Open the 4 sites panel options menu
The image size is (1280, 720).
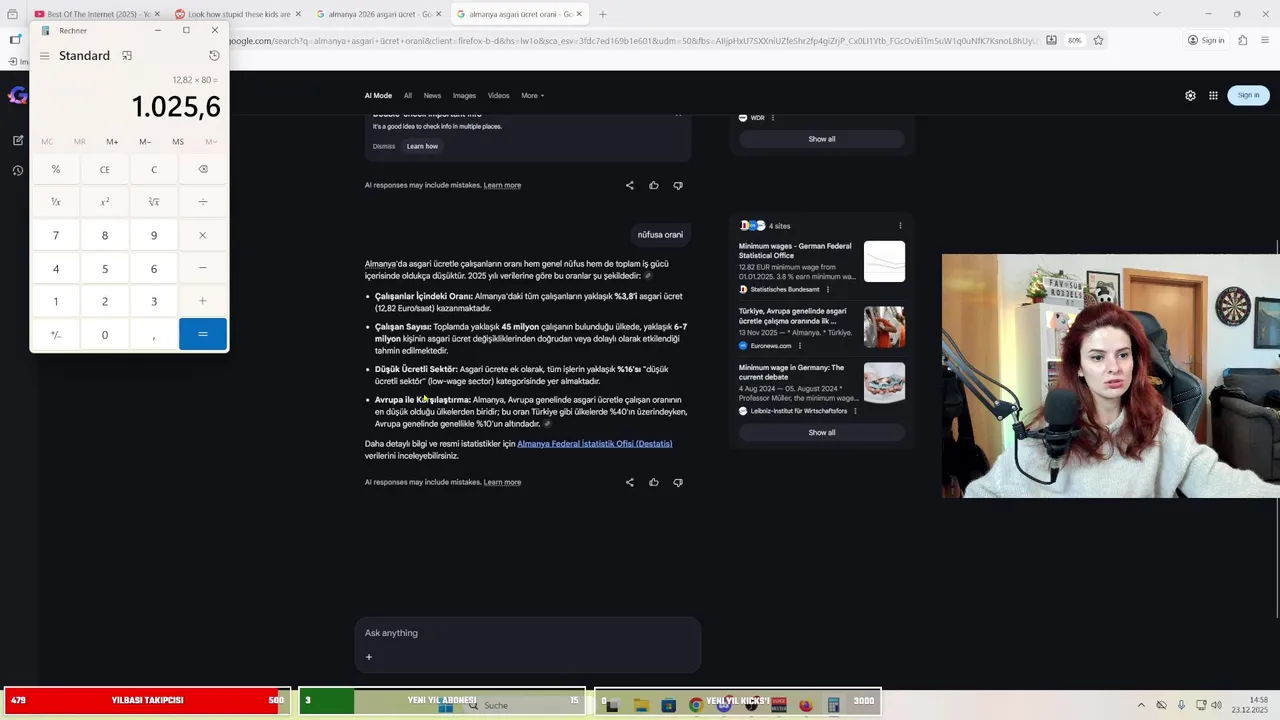click(900, 226)
